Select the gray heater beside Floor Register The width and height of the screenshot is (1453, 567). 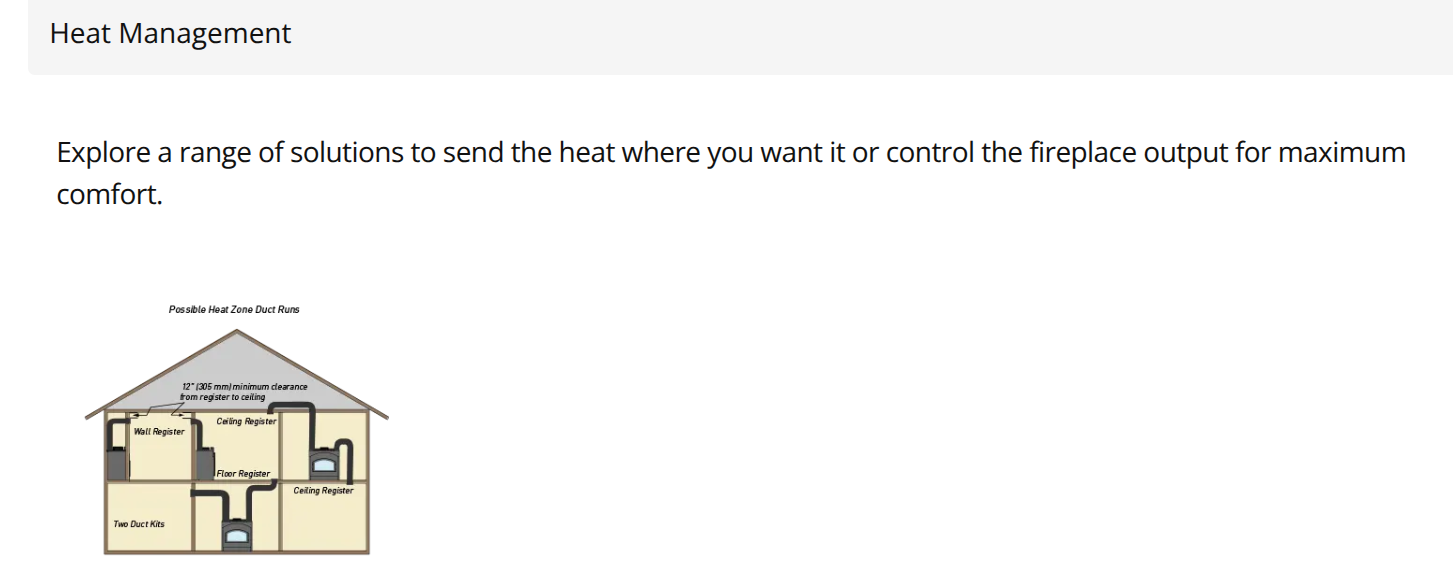(205, 465)
